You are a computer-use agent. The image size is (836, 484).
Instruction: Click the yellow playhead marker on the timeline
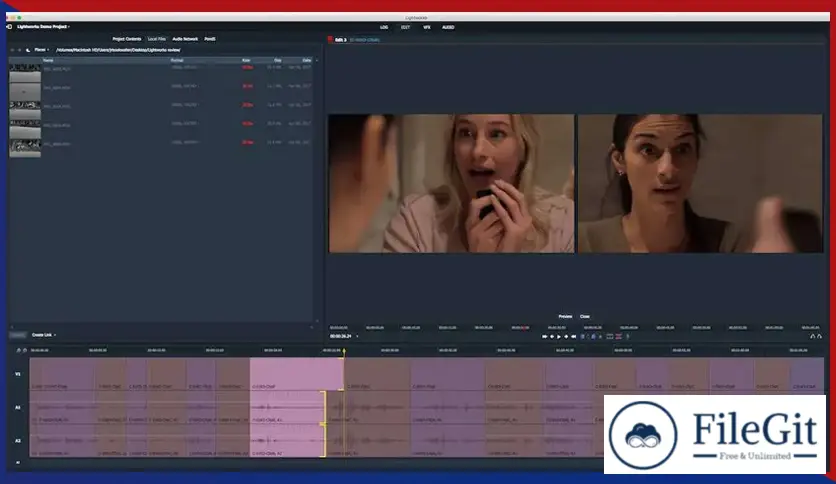click(344, 351)
